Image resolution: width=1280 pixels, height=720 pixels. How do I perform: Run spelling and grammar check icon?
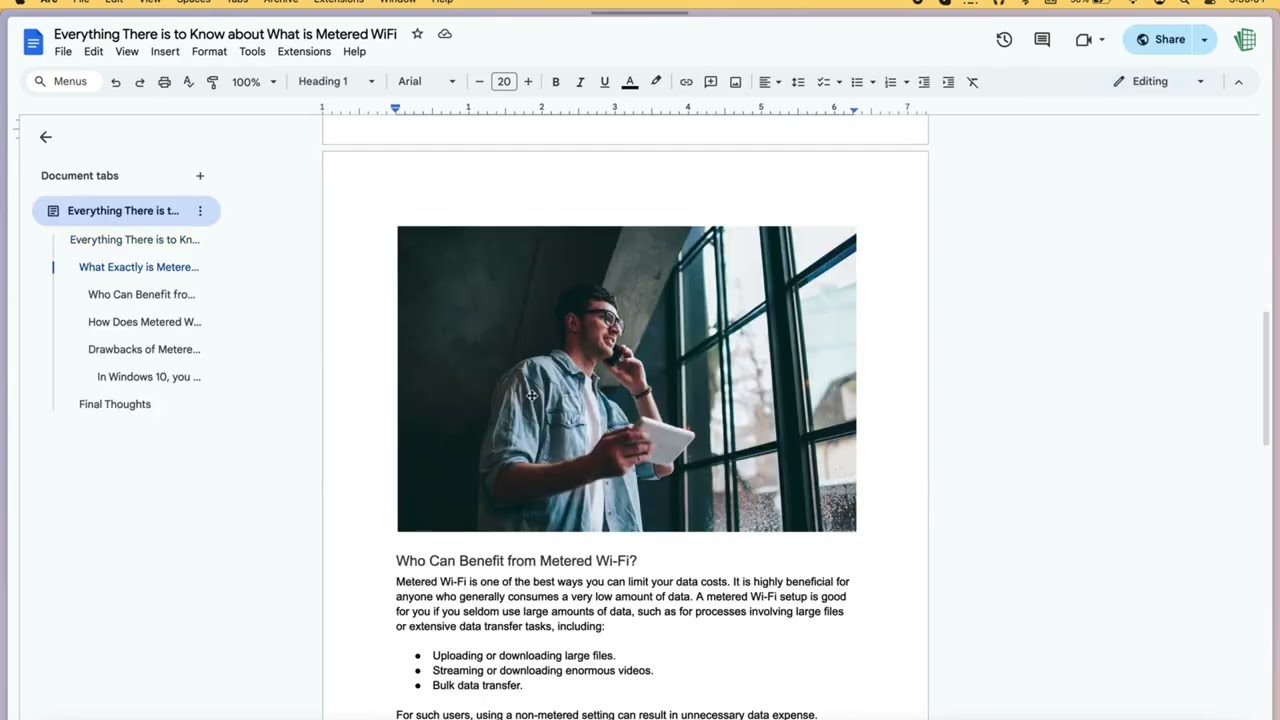188,82
